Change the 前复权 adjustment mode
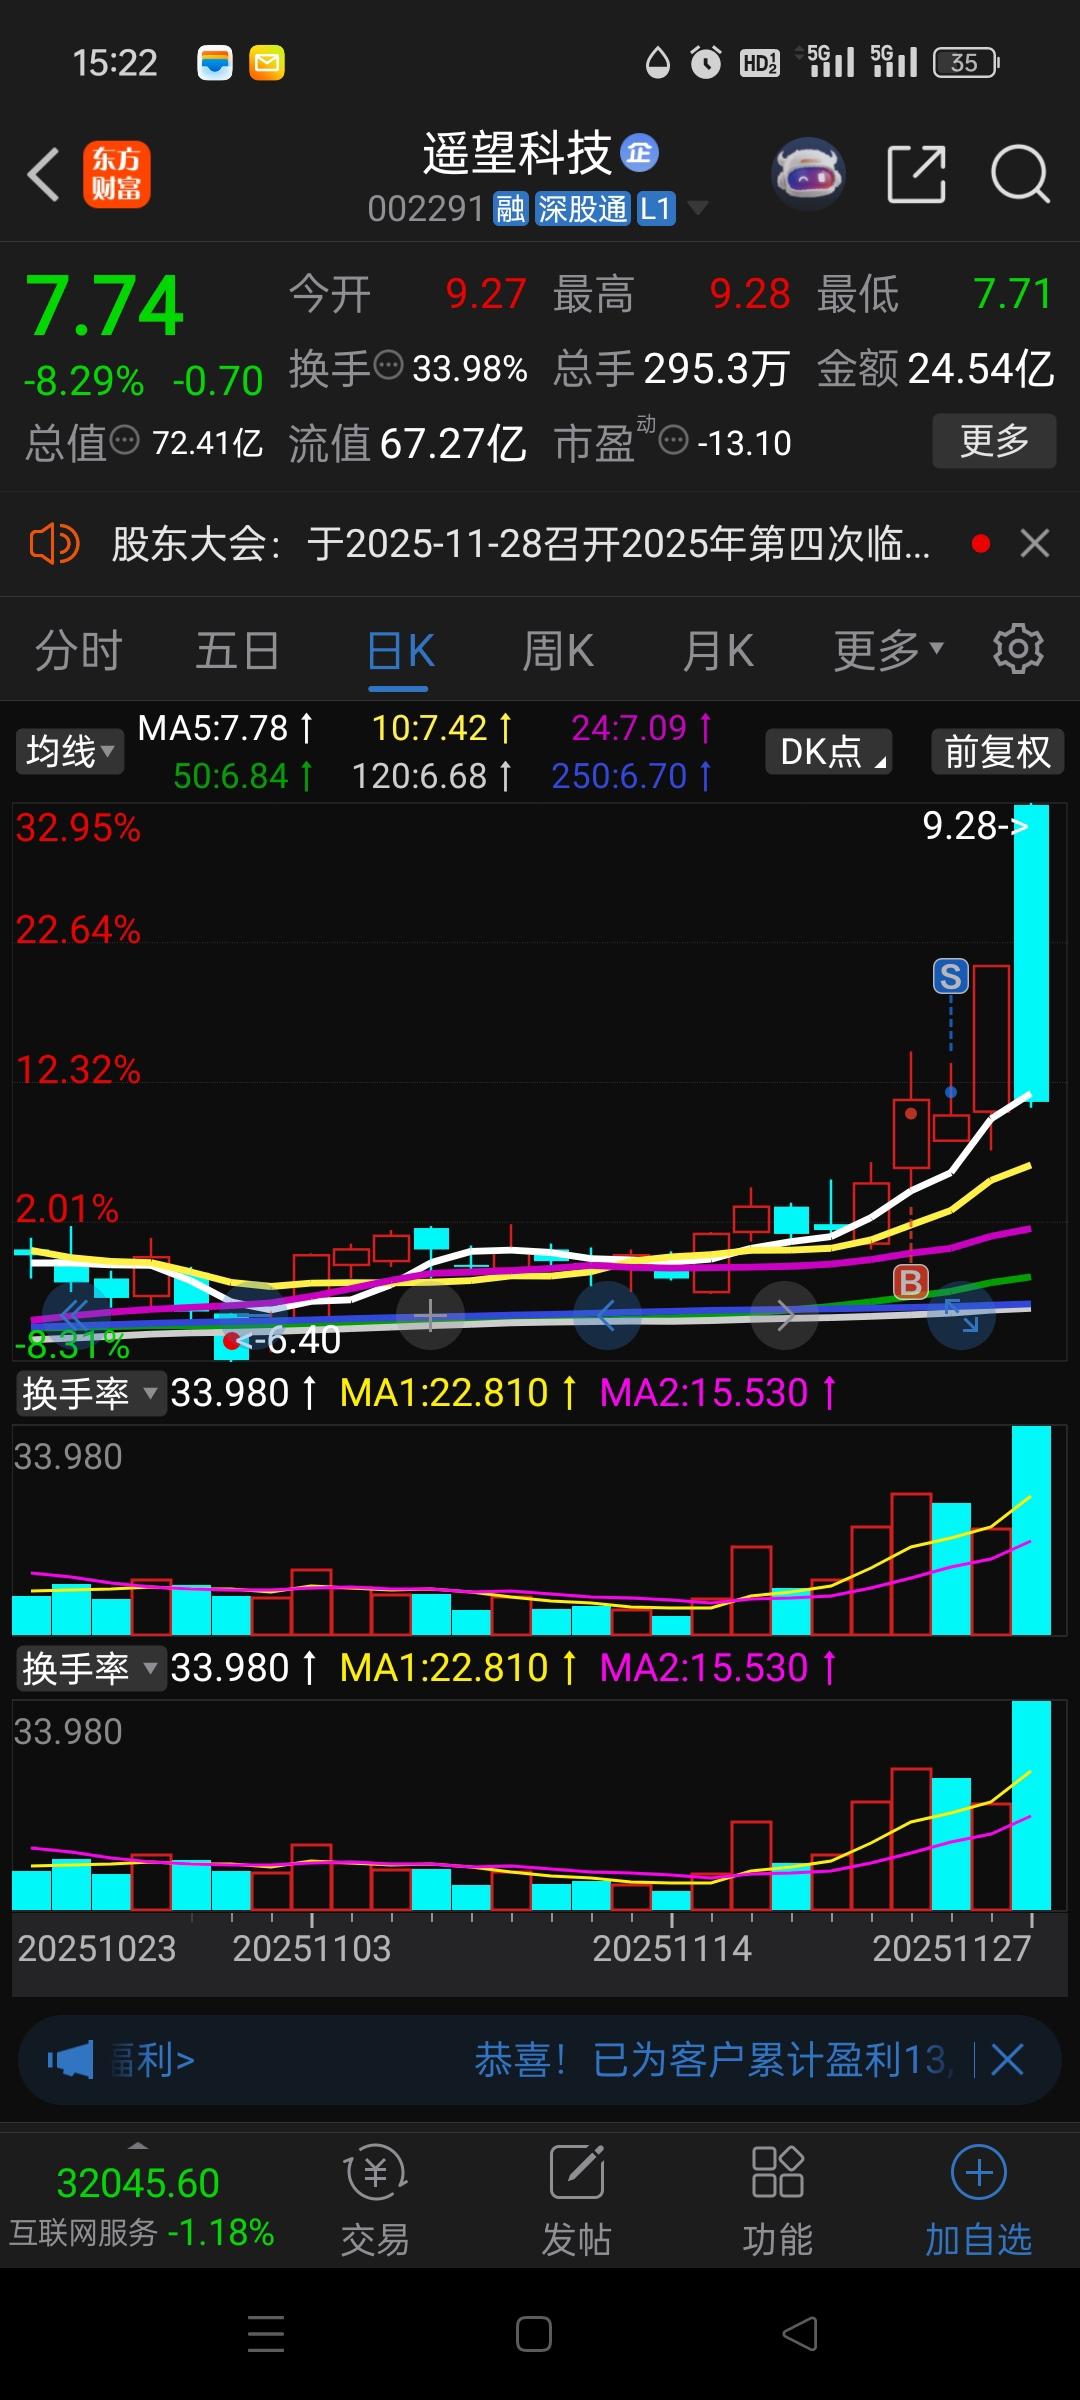 [x=998, y=751]
